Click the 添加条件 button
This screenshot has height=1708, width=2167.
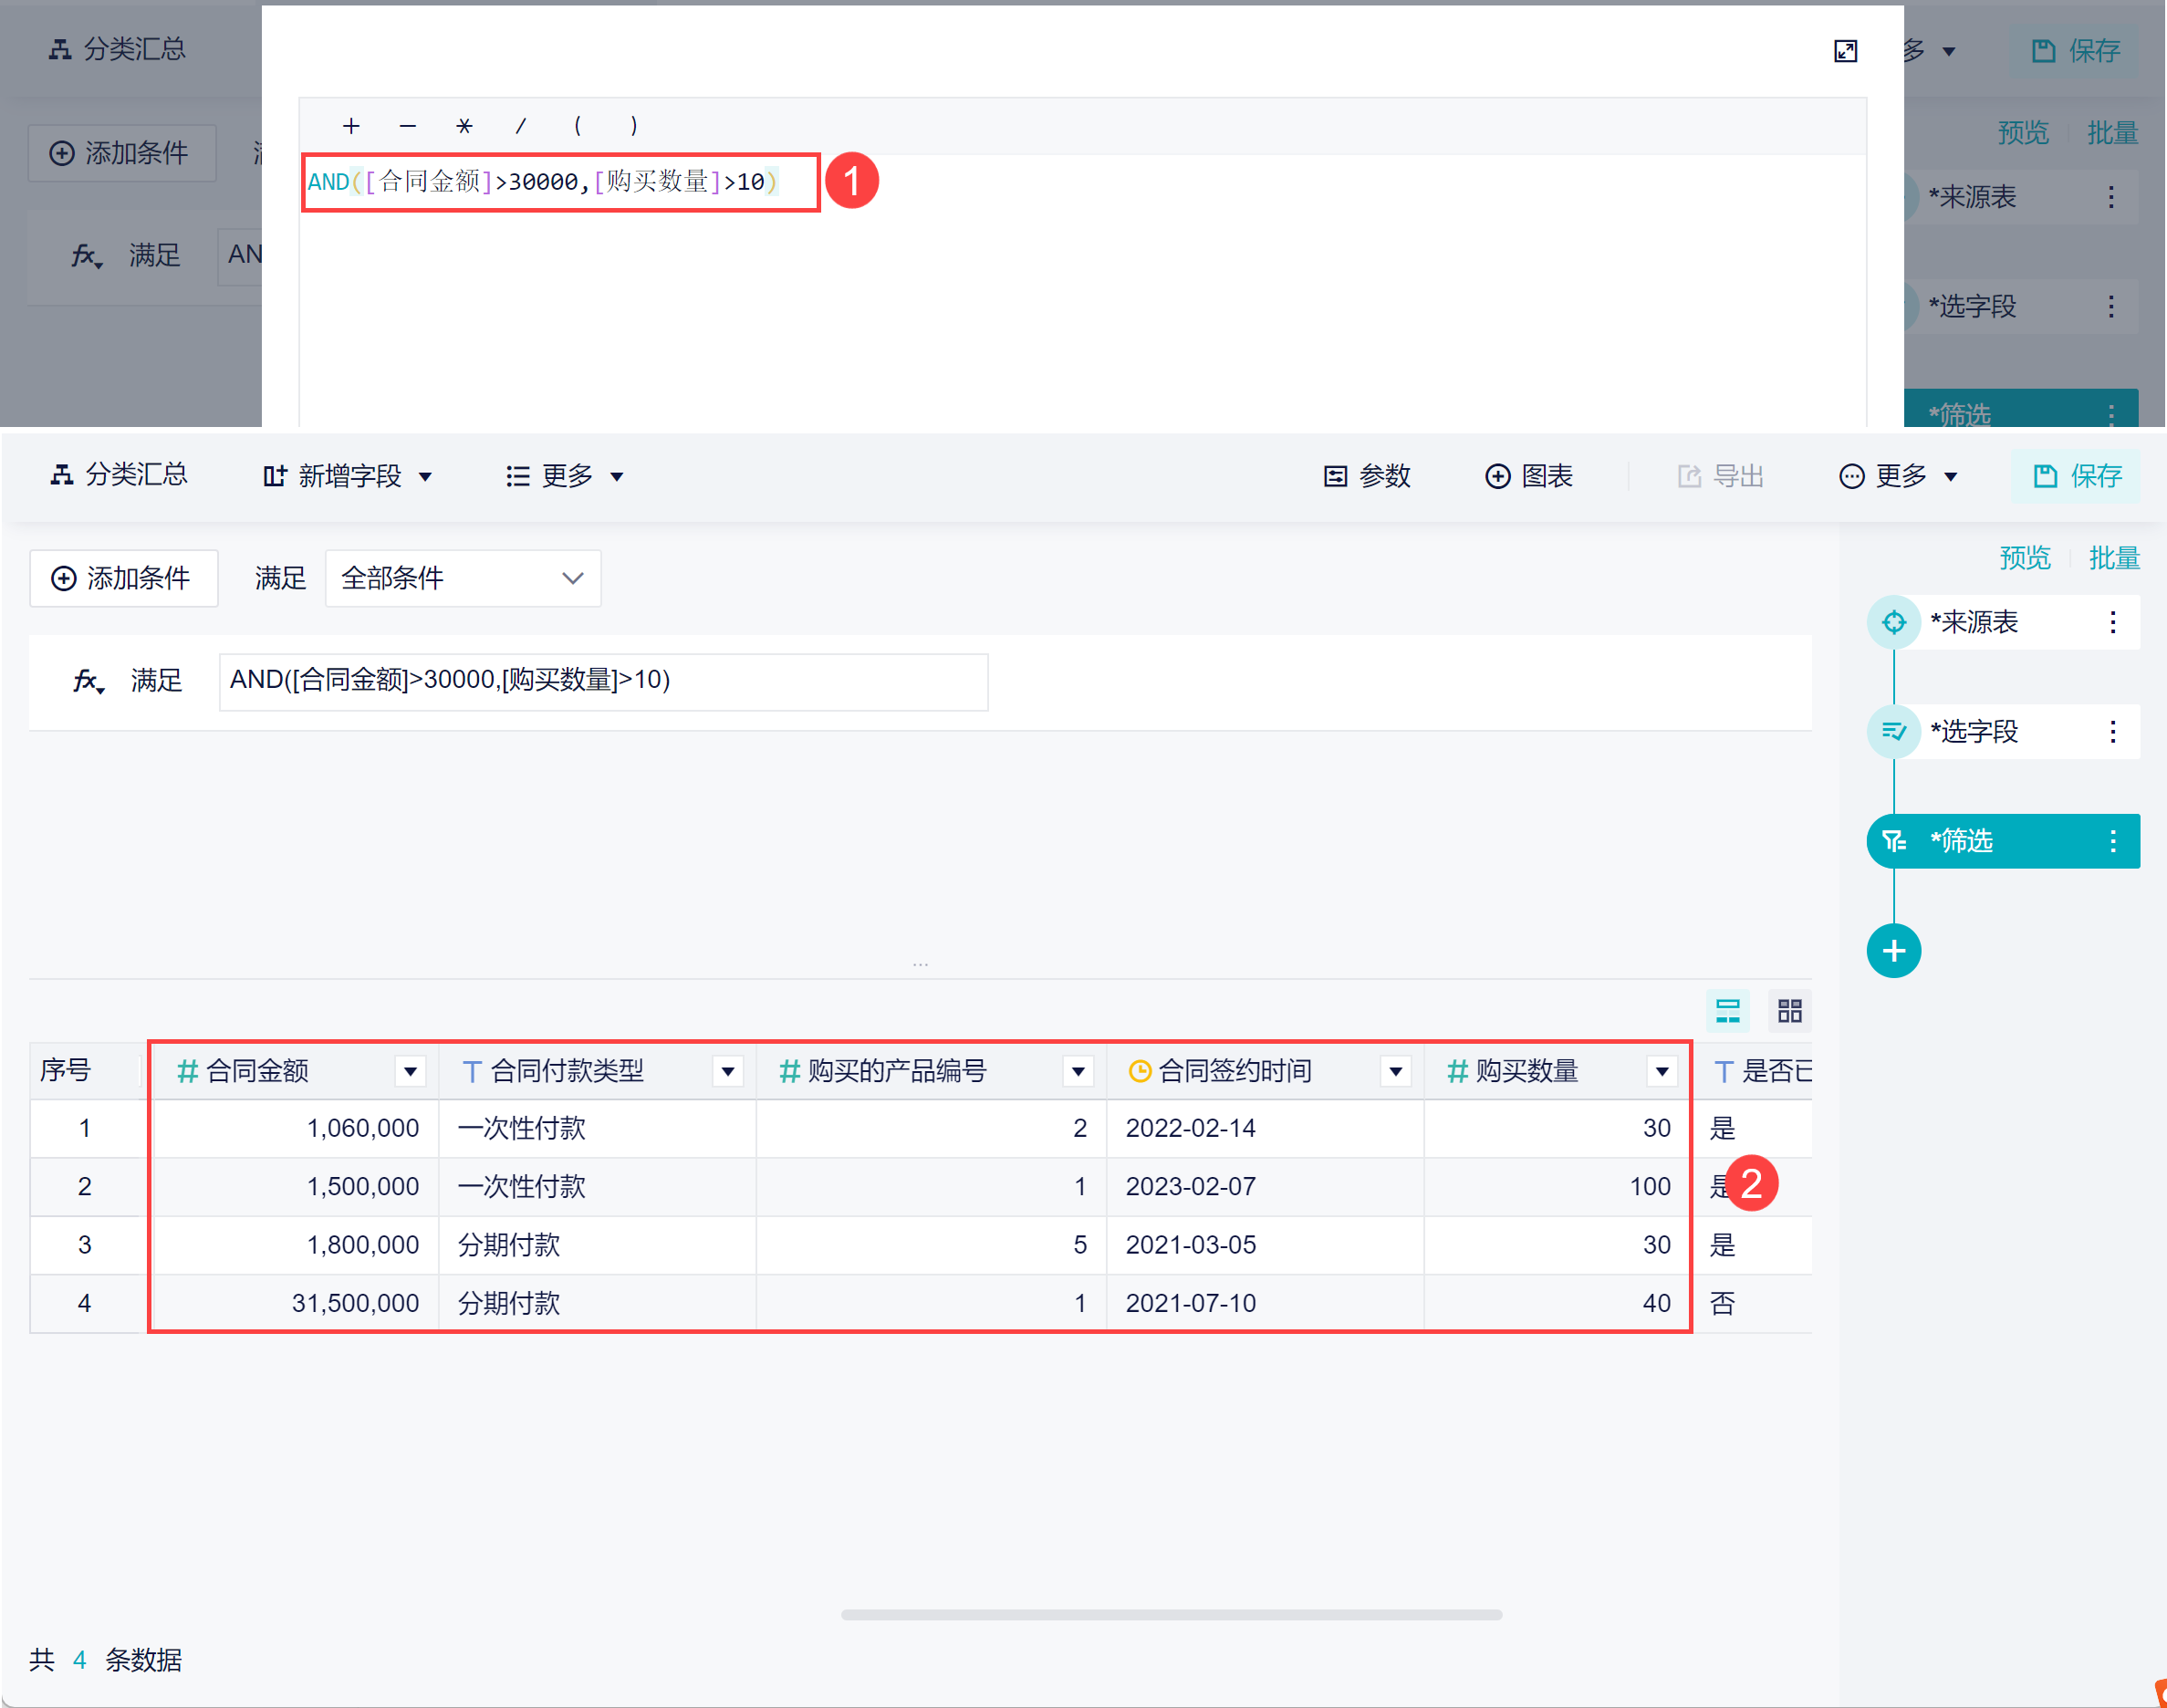tap(123, 578)
